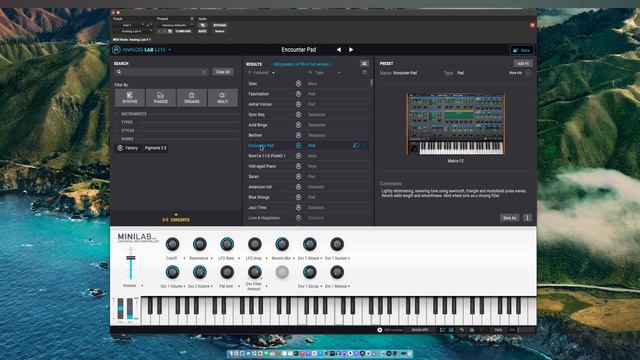Click the Add To button in Preset panel
Viewport: 640px width, 360px height.
click(x=523, y=64)
